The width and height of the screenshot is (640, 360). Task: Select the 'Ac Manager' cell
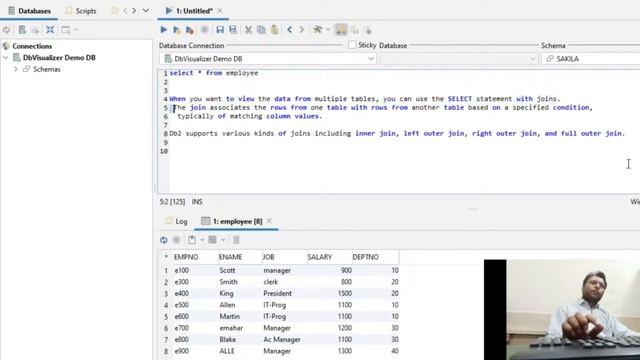click(284, 340)
